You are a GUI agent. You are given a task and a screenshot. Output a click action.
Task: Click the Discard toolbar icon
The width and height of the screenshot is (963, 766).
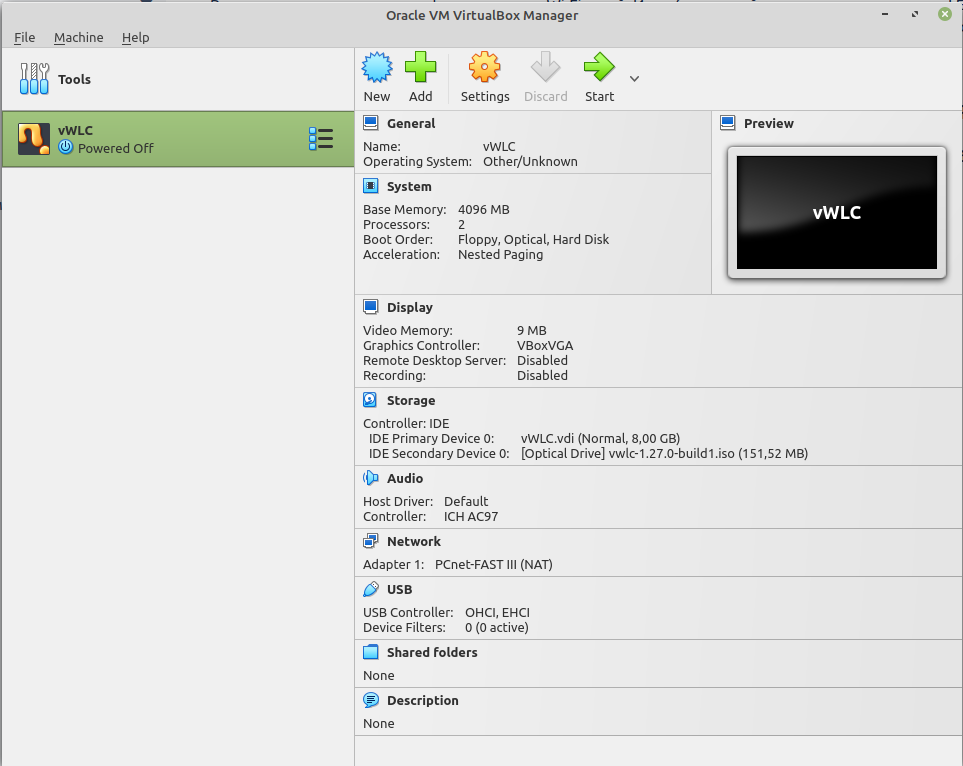click(x=545, y=68)
